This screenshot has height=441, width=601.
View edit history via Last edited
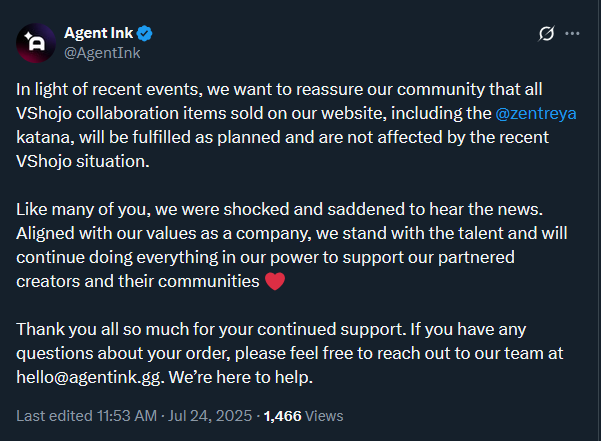[54, 416]
